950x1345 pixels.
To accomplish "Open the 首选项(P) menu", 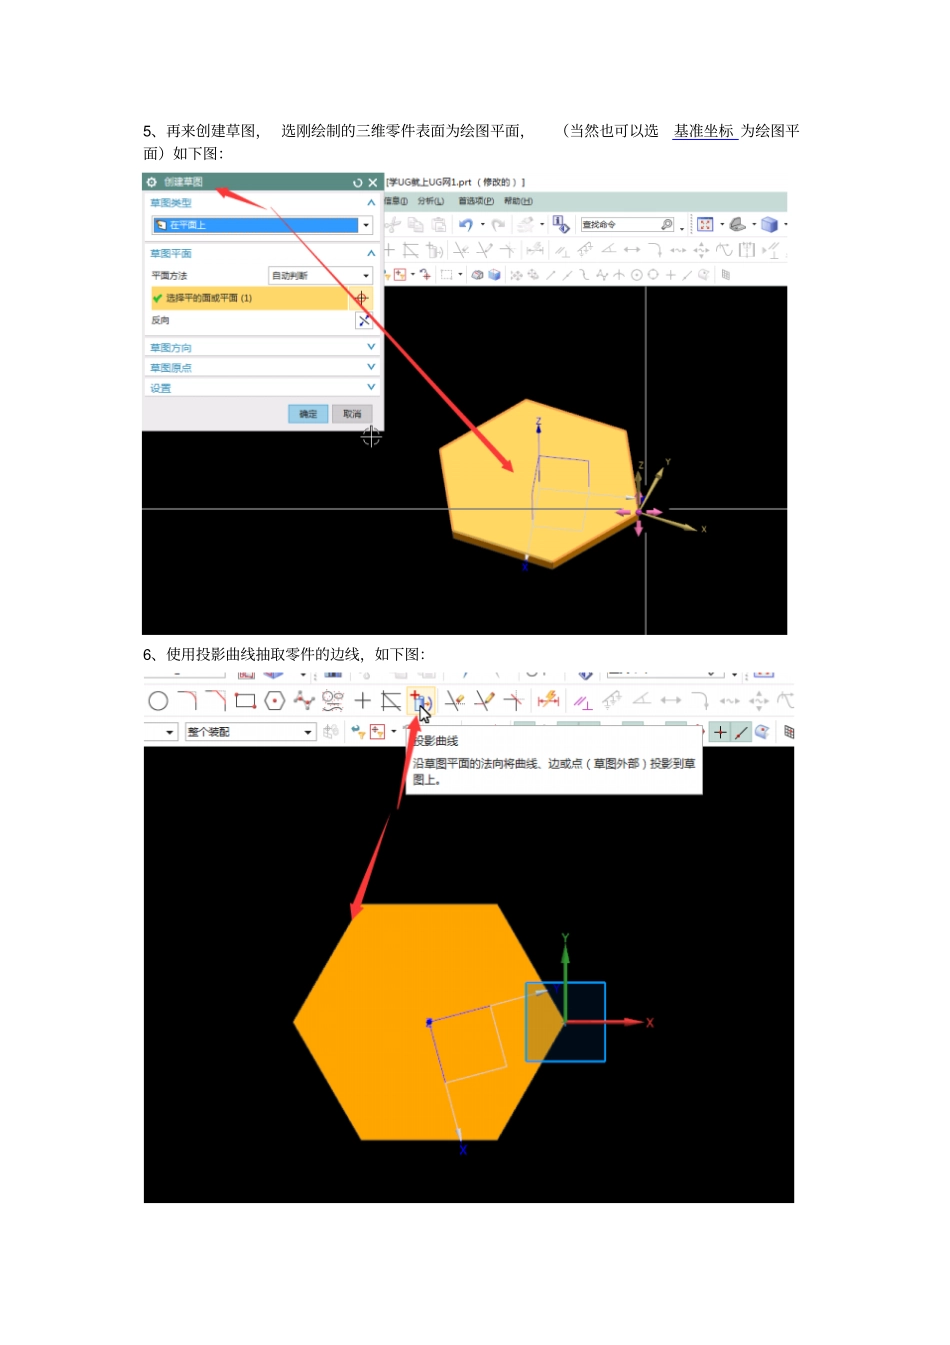I will click(476, 201).
